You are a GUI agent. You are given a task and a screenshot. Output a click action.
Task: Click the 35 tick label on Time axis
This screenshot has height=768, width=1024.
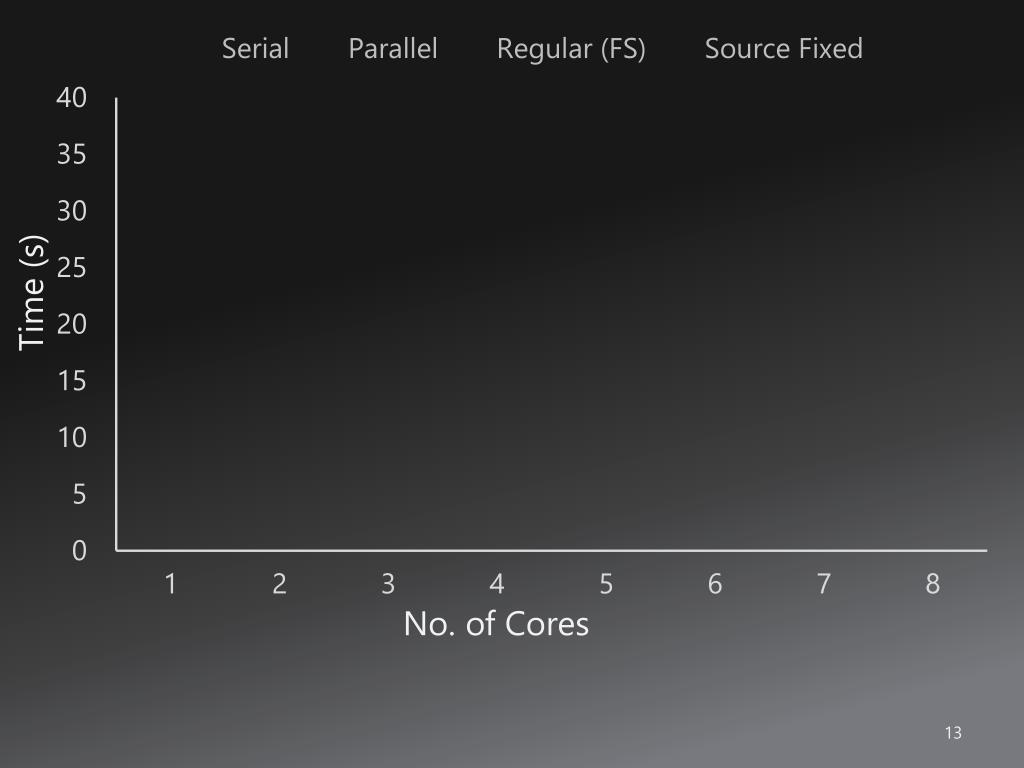click(72, 155)
